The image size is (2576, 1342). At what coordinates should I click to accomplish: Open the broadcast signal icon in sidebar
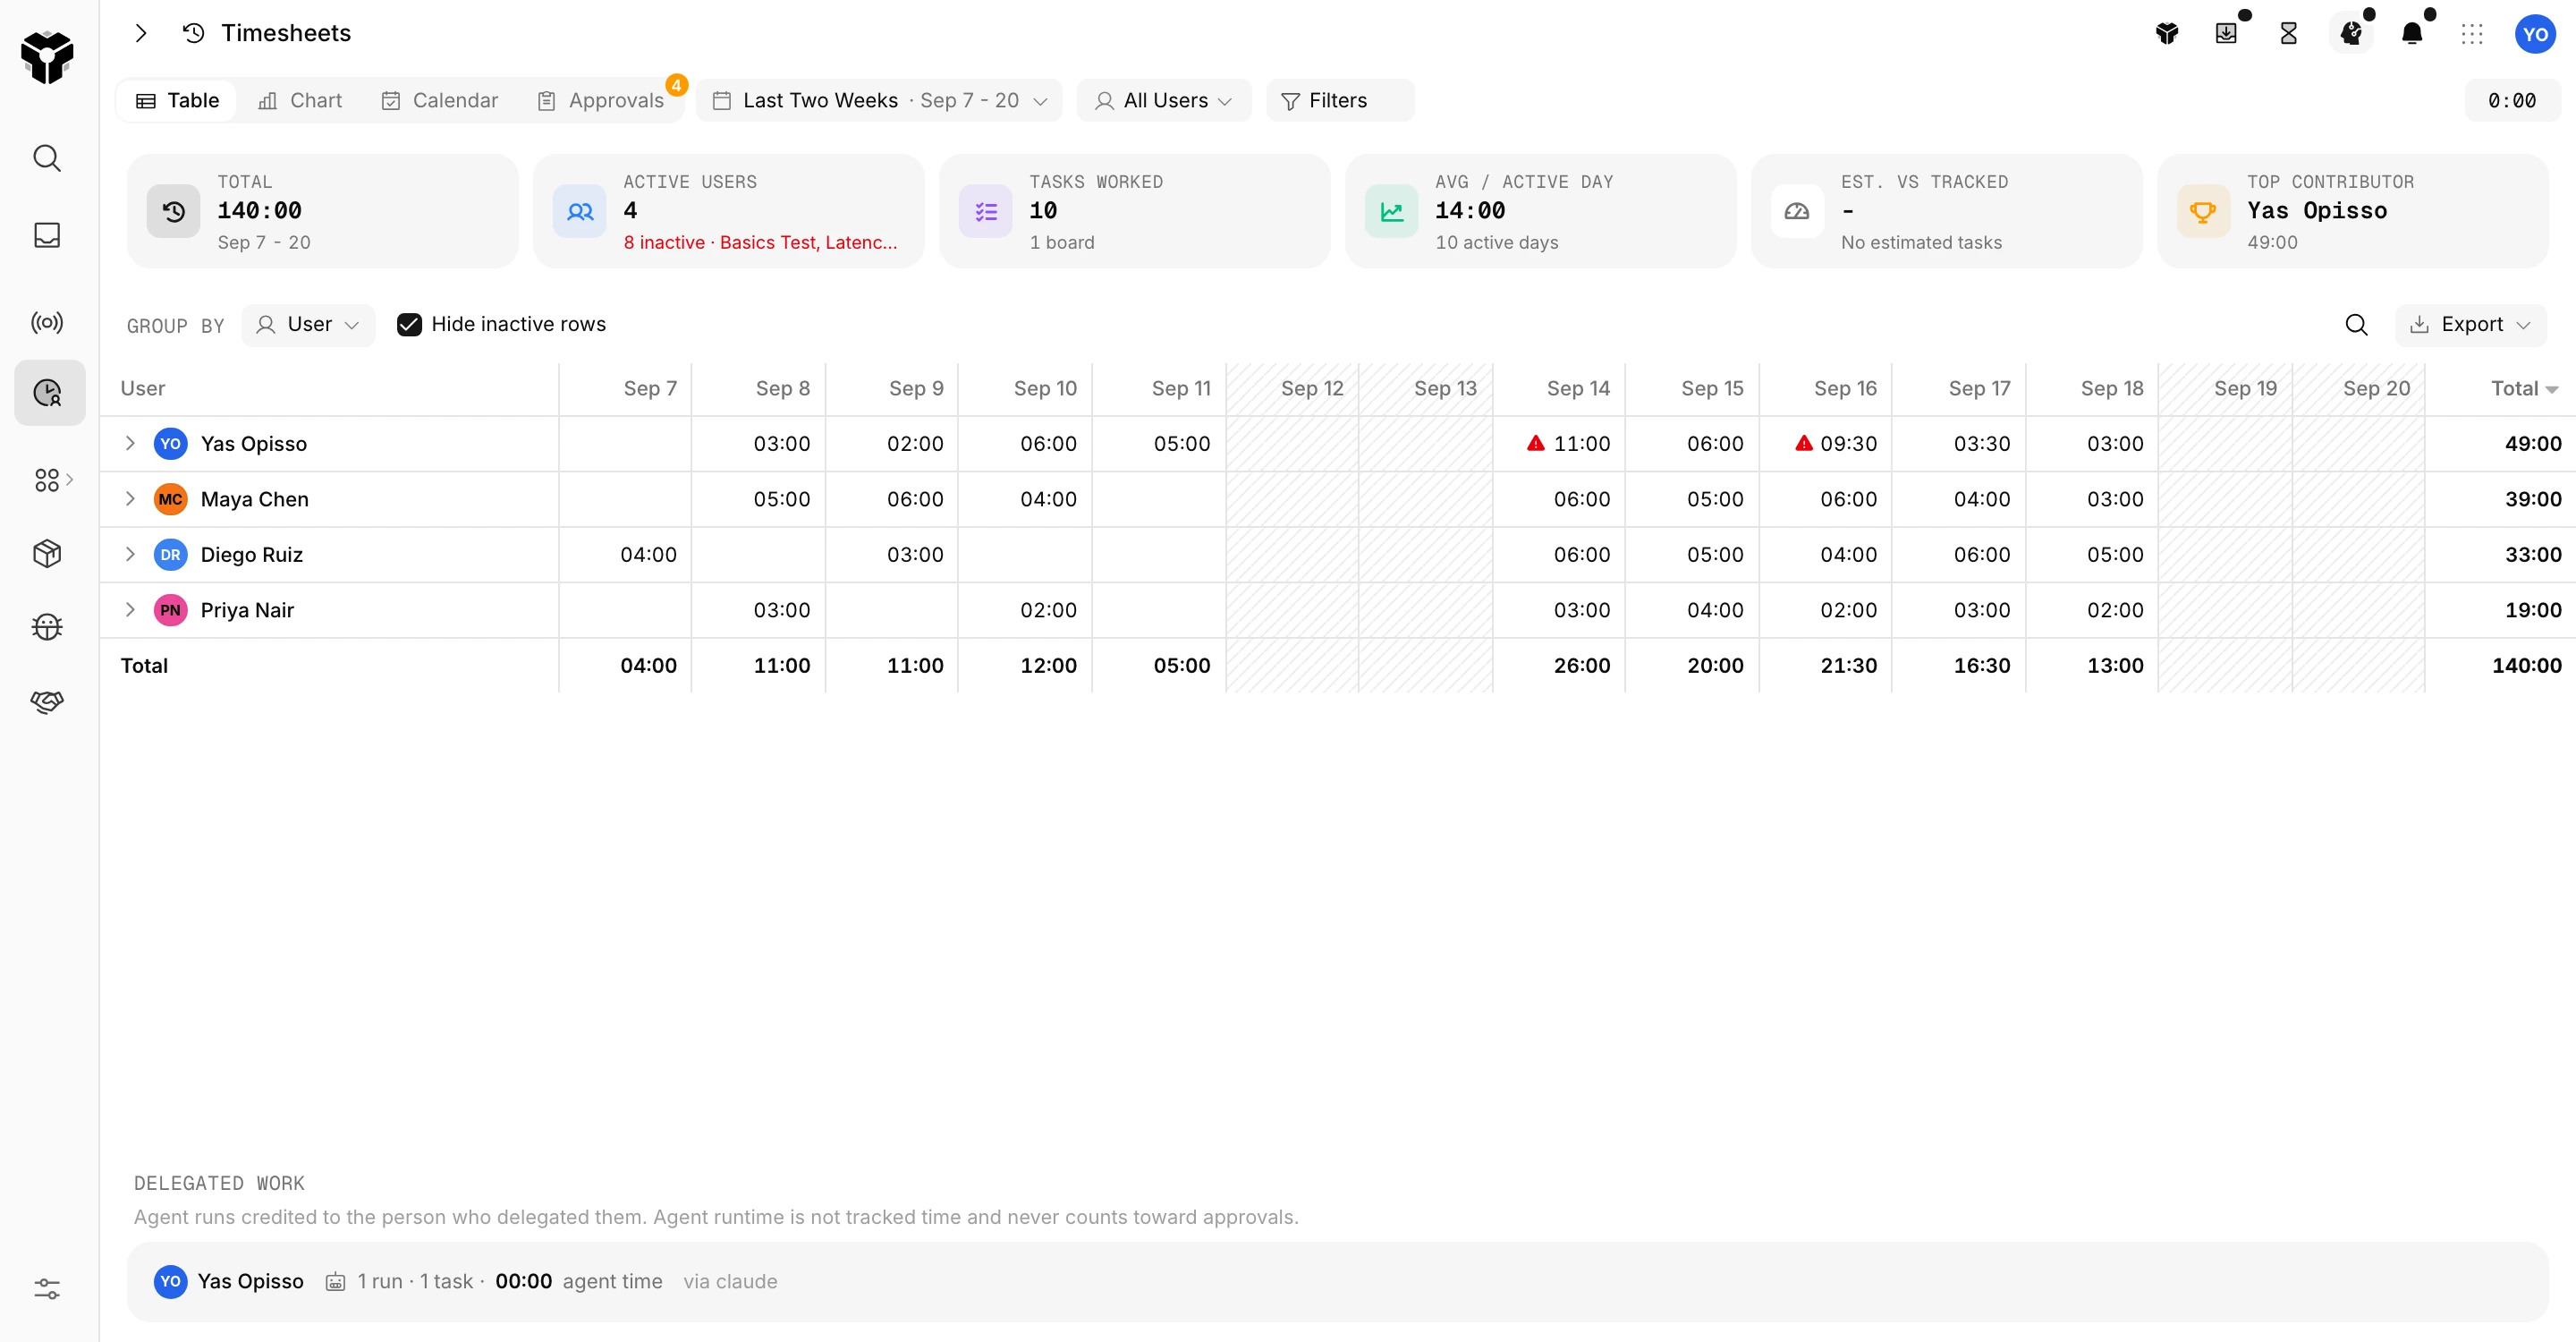pos(47,322)
